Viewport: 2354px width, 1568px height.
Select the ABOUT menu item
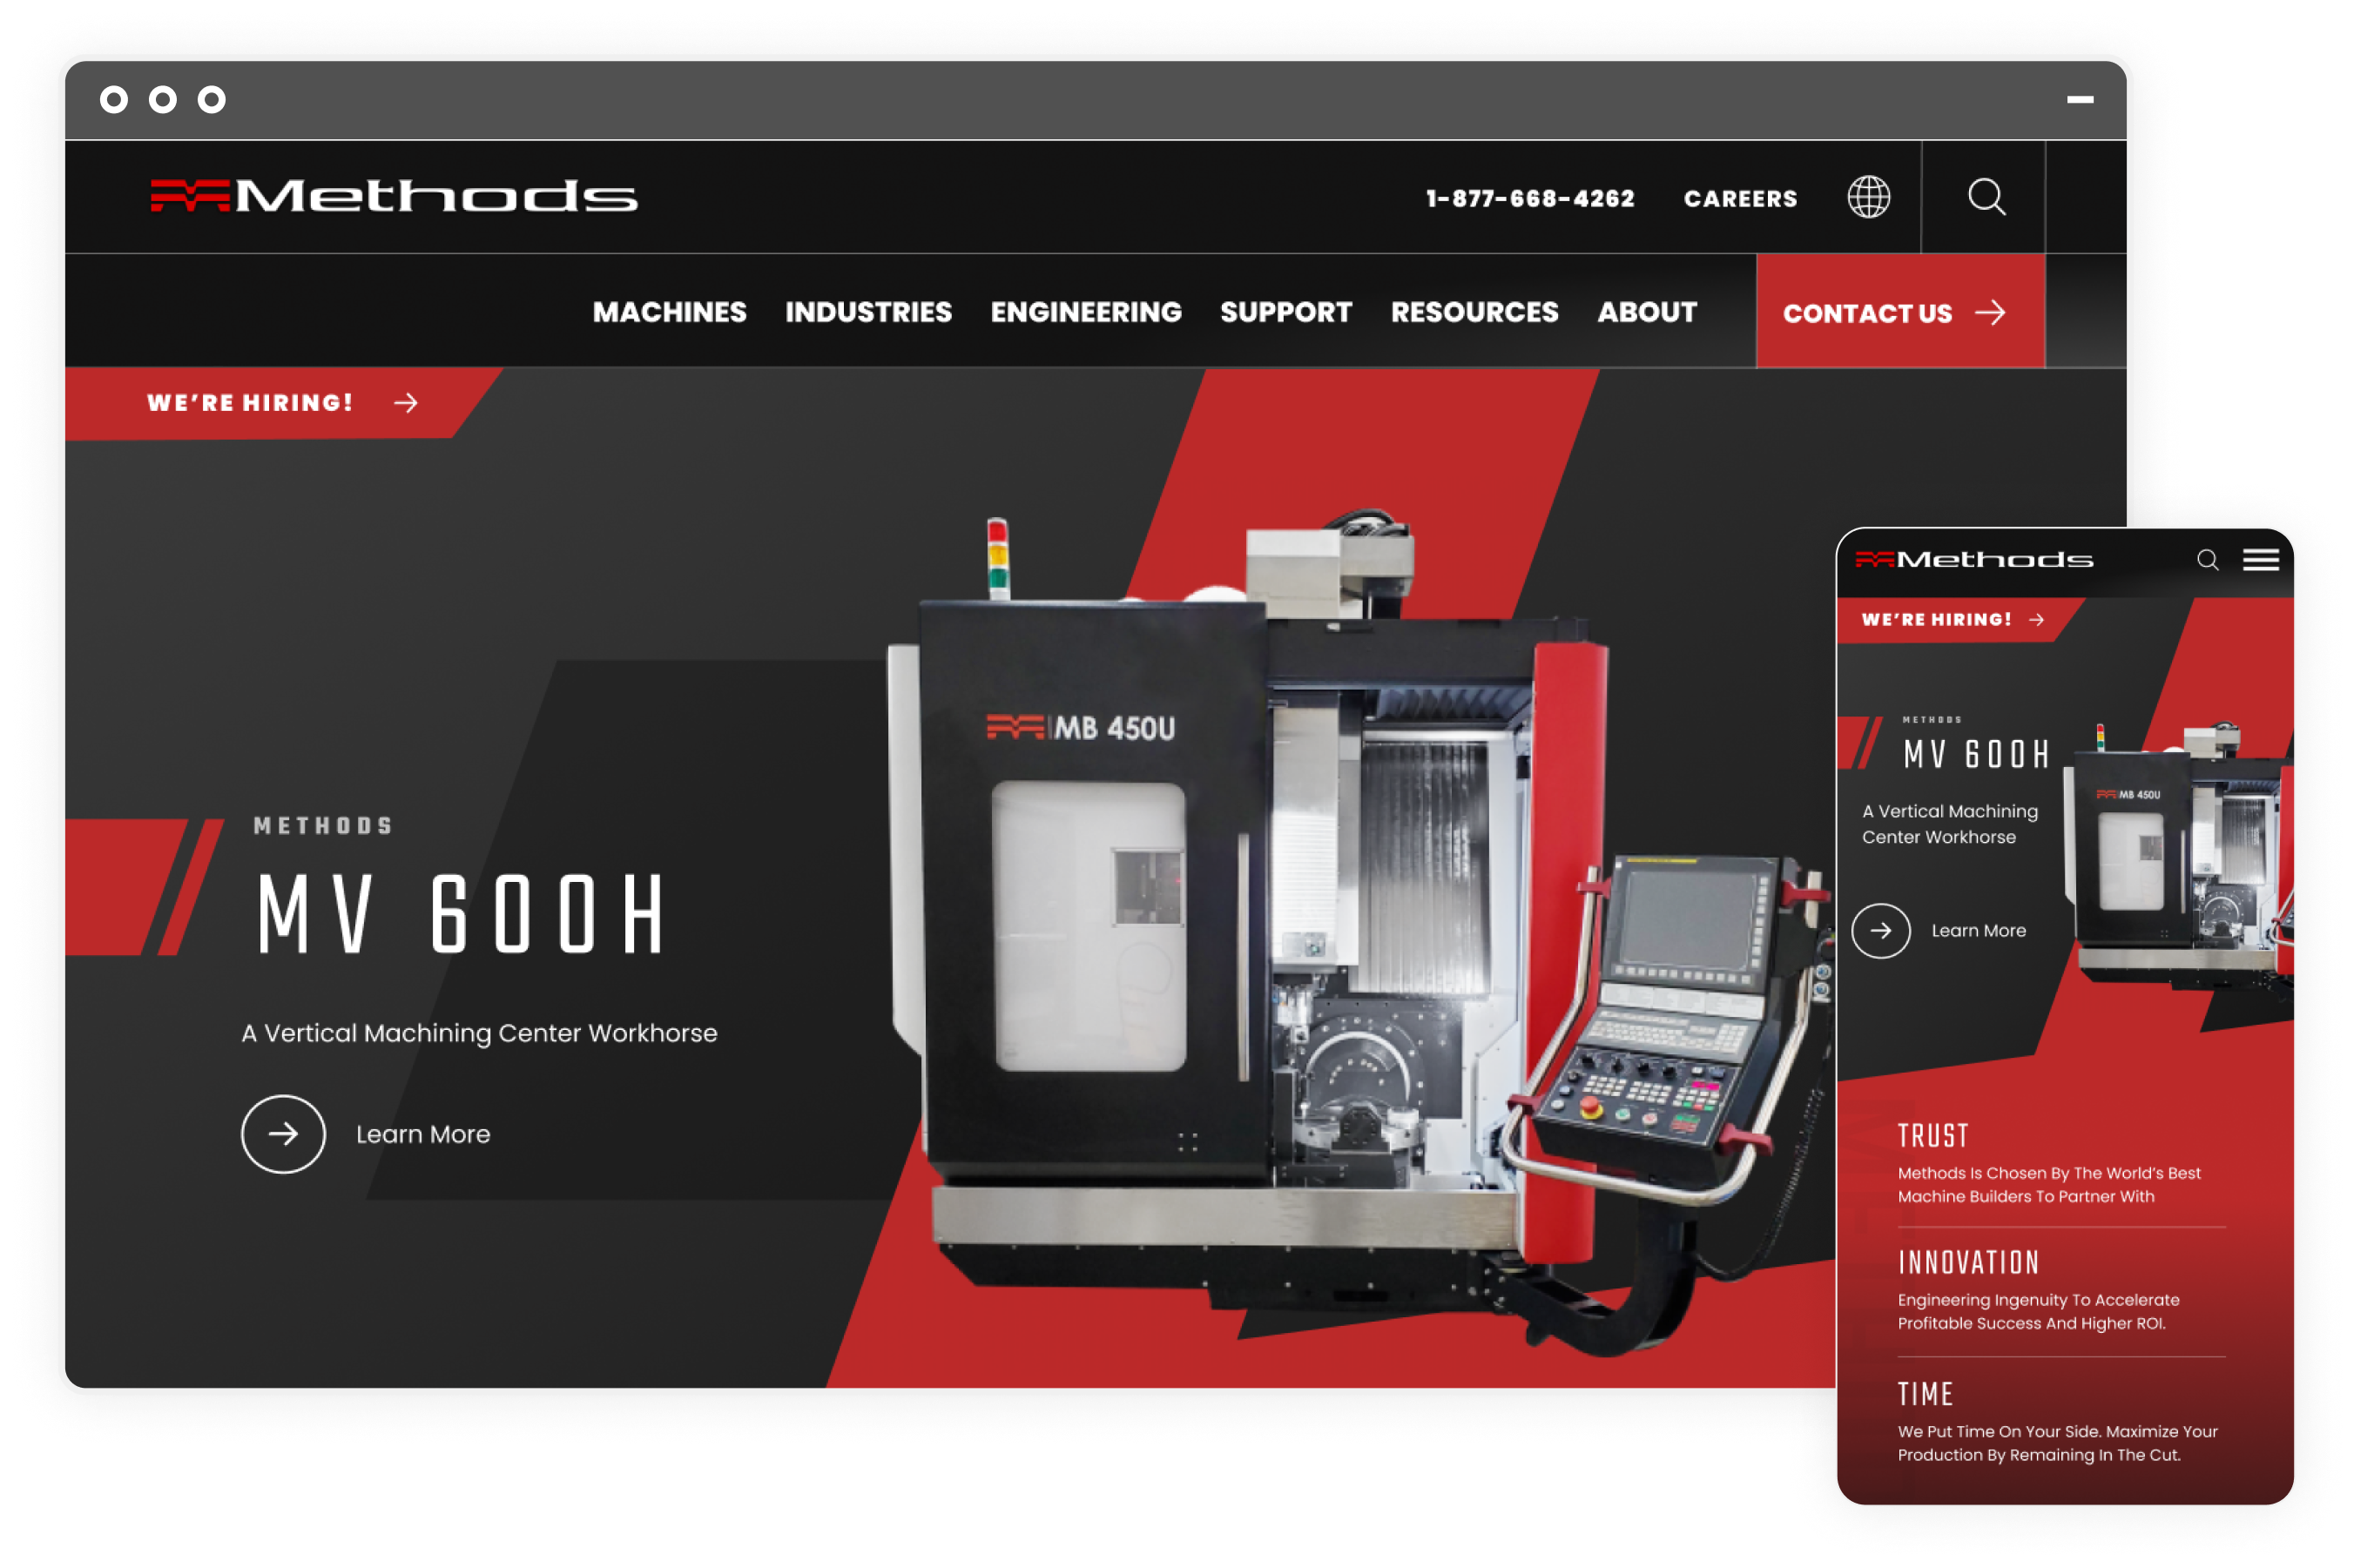coord(1645,312)
